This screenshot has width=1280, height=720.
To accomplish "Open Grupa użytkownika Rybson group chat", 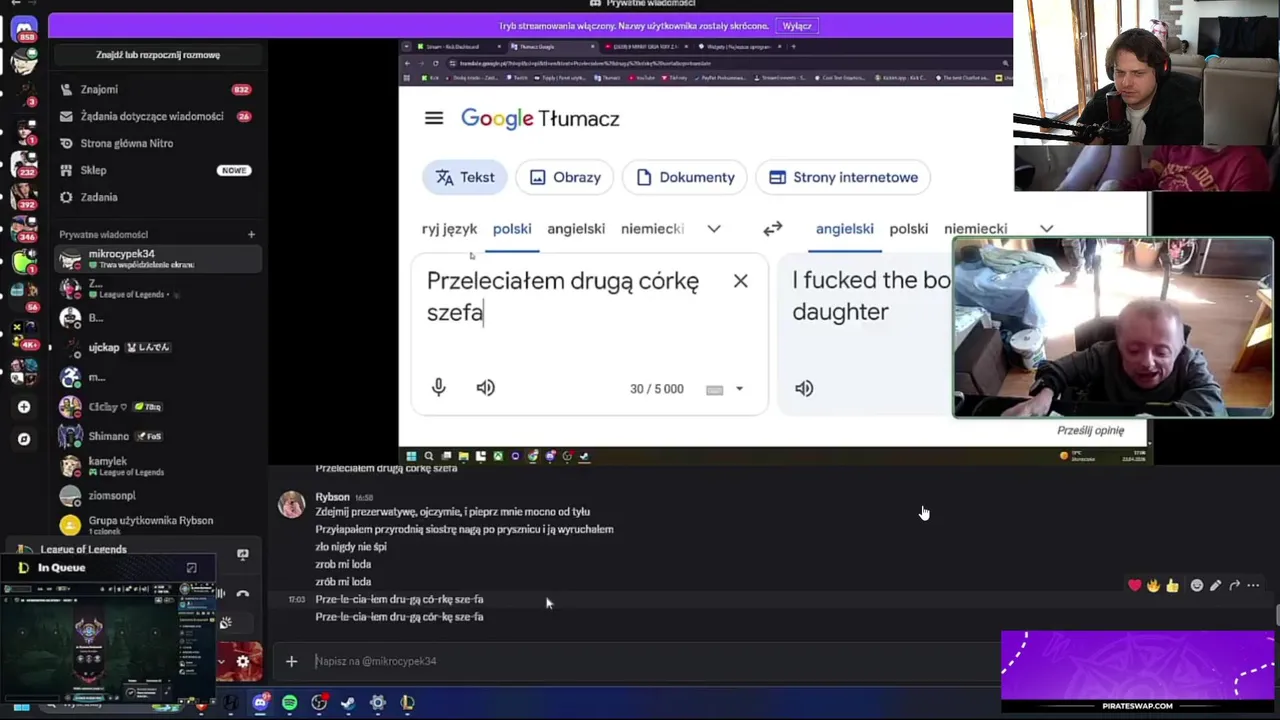I will tap(157, 524).
